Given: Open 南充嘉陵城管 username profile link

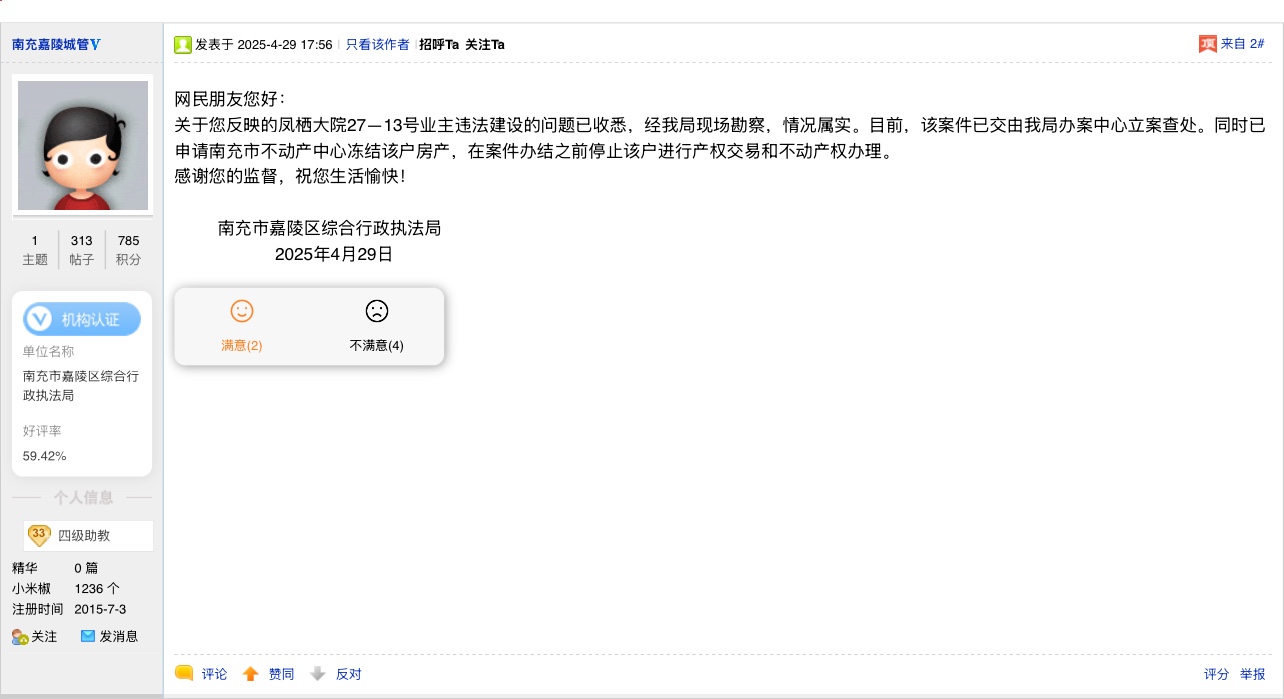Looking at the screenshot, I should [x=56, y=44].
